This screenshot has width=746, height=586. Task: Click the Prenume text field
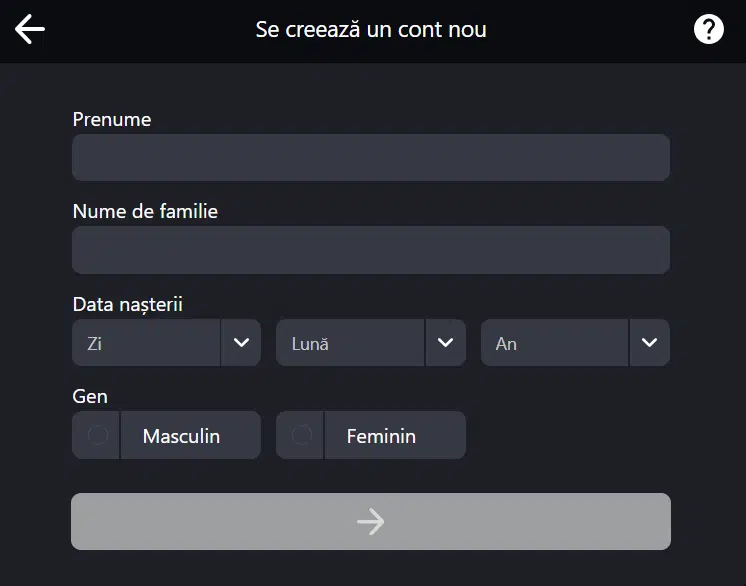371,157
